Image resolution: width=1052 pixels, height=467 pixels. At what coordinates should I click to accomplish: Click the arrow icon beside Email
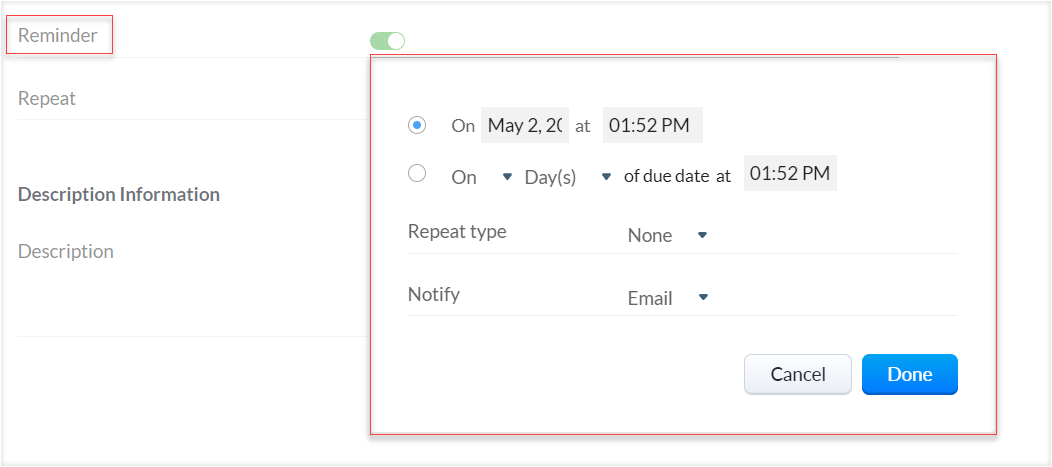tap(703, 297)
